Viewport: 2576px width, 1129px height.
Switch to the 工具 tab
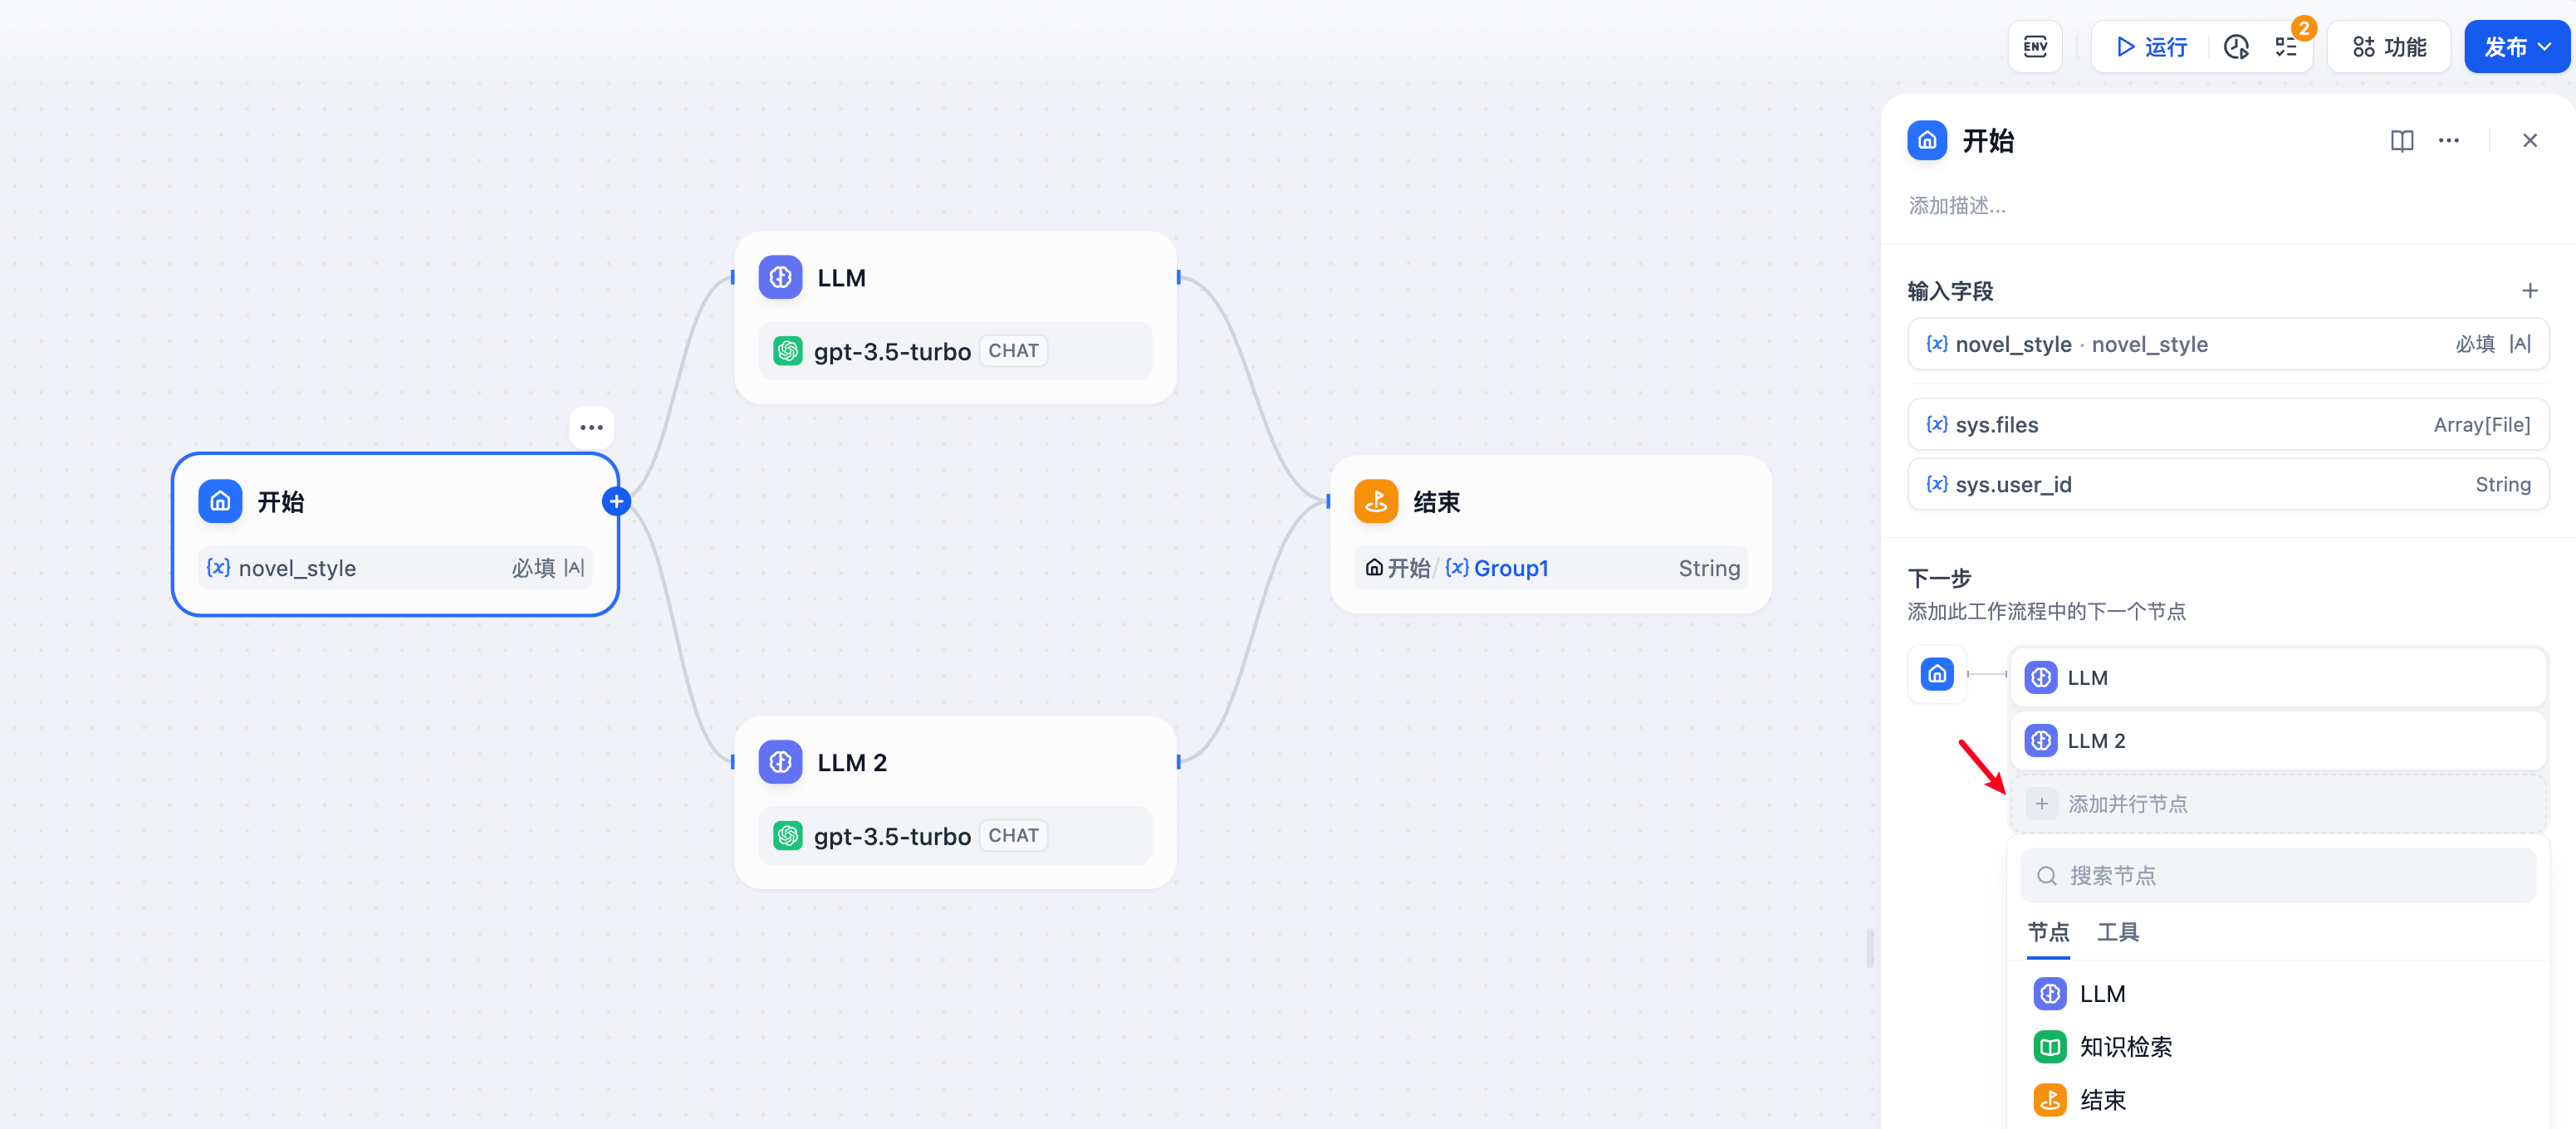pyautogui.click(x=2117, y=932)
